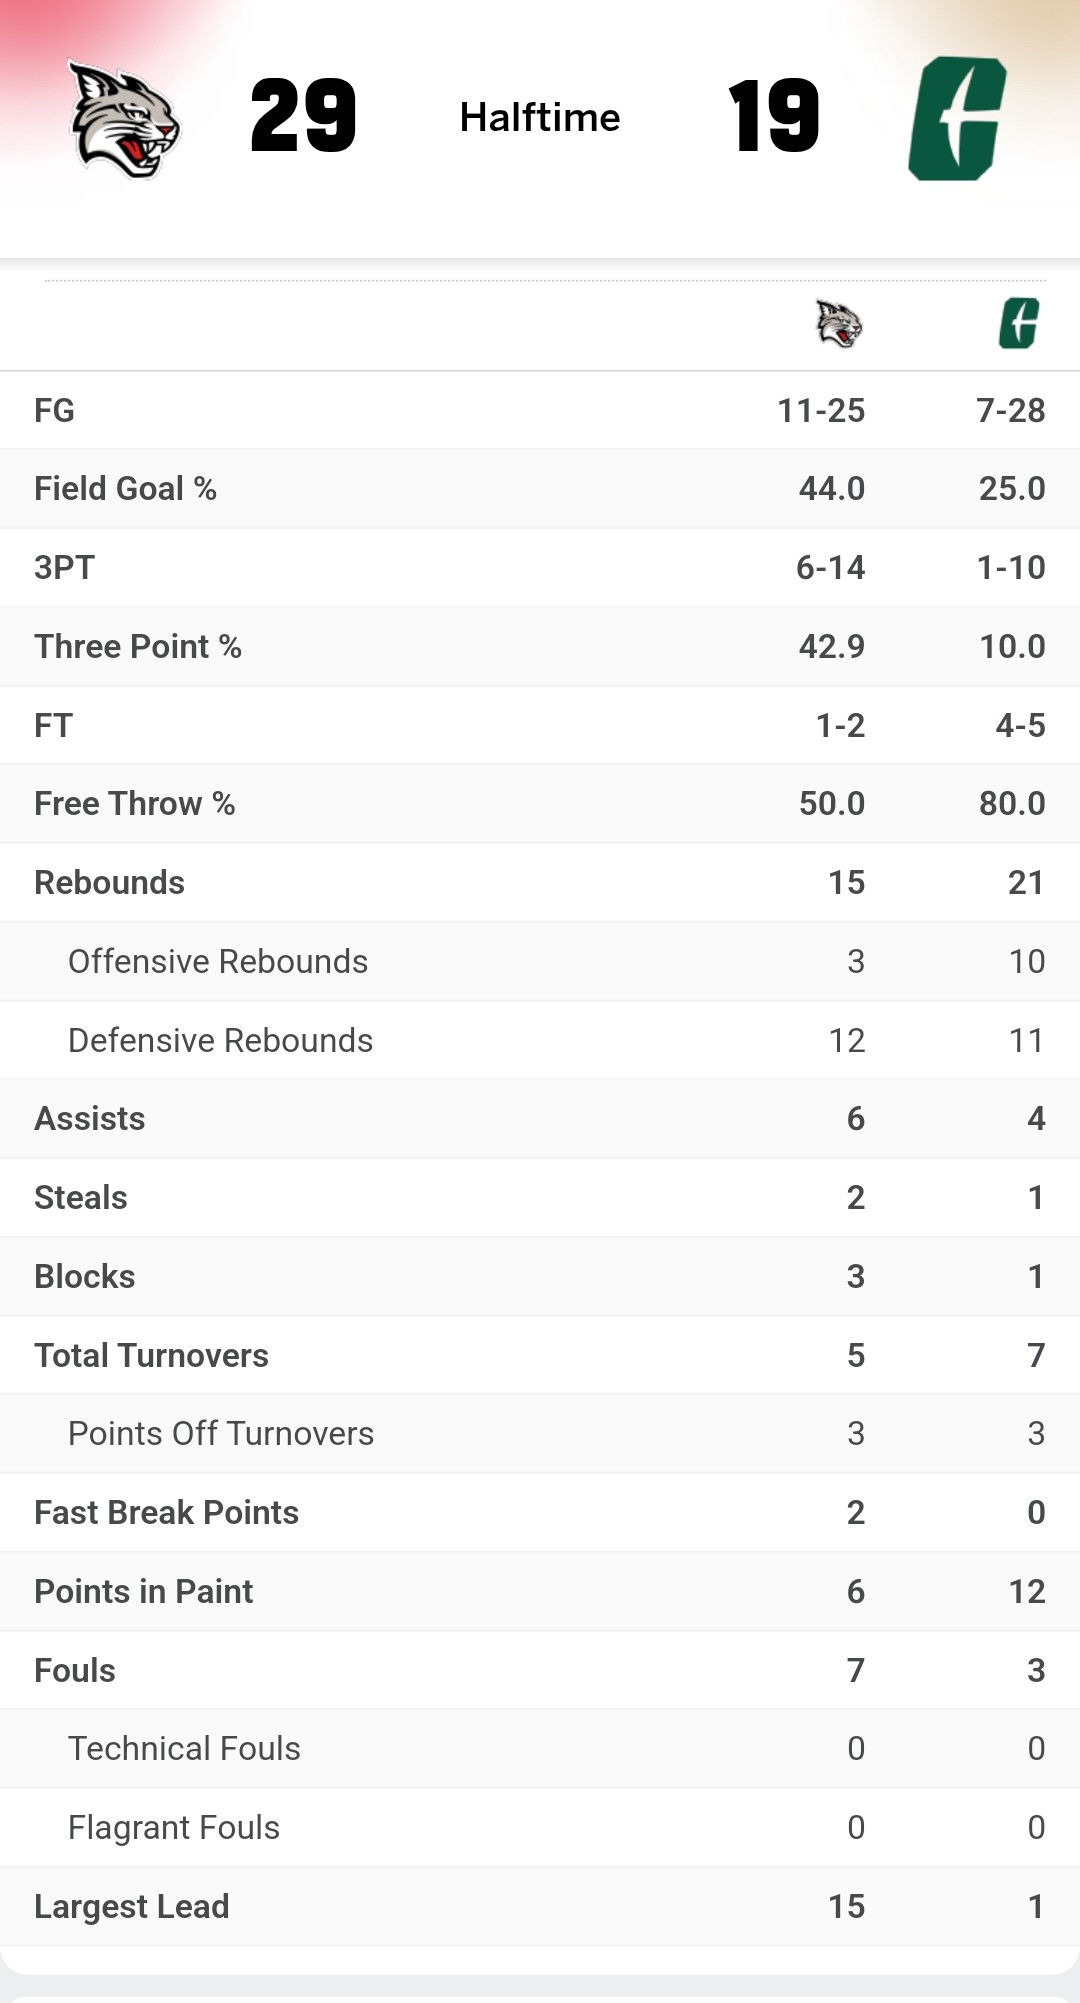Select the small wildcat logo above the stats column
This screenshot has width=1080, height=2003.
839,324
